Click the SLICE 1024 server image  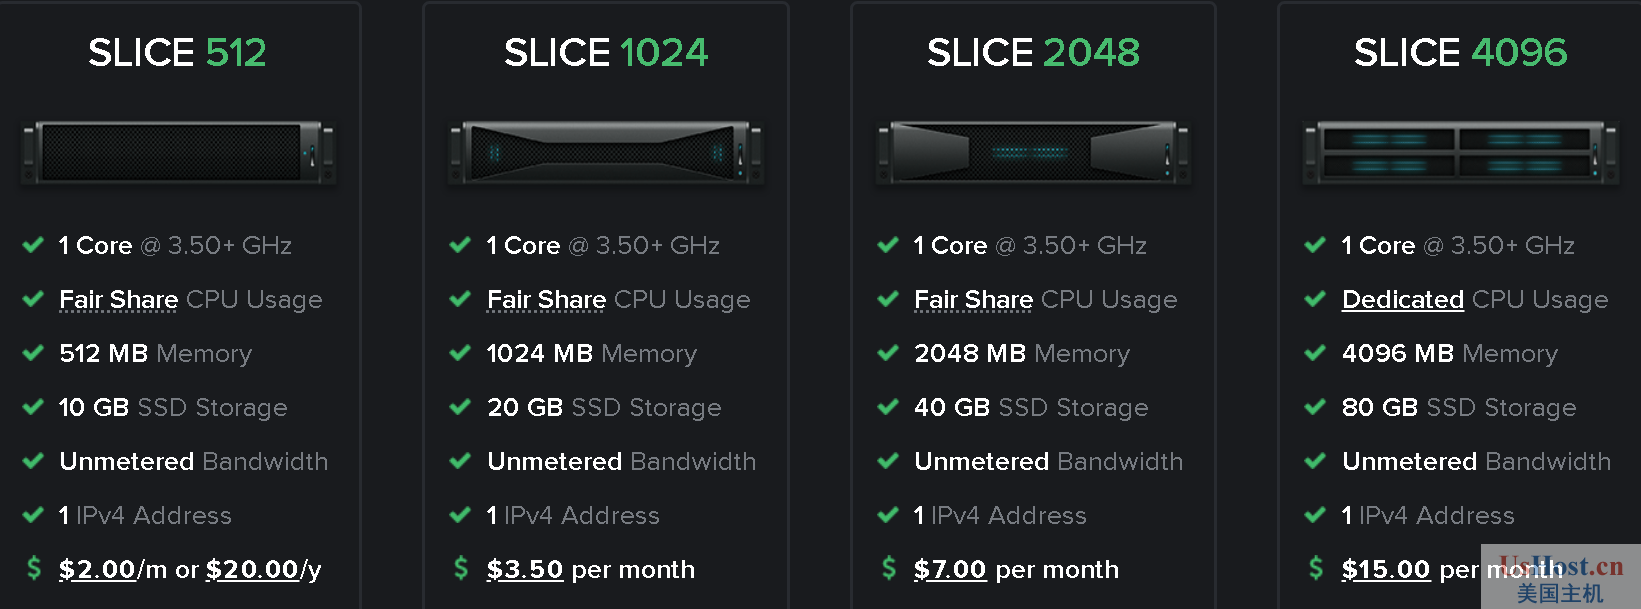[606, 152]
